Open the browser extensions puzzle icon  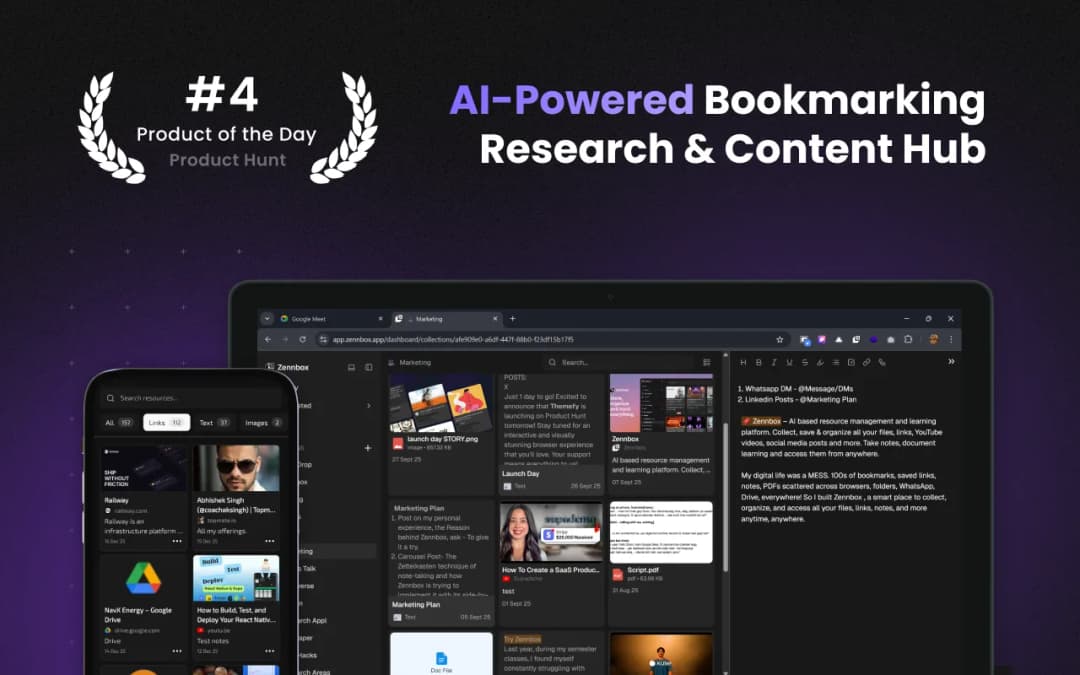[x=908, y=340]
